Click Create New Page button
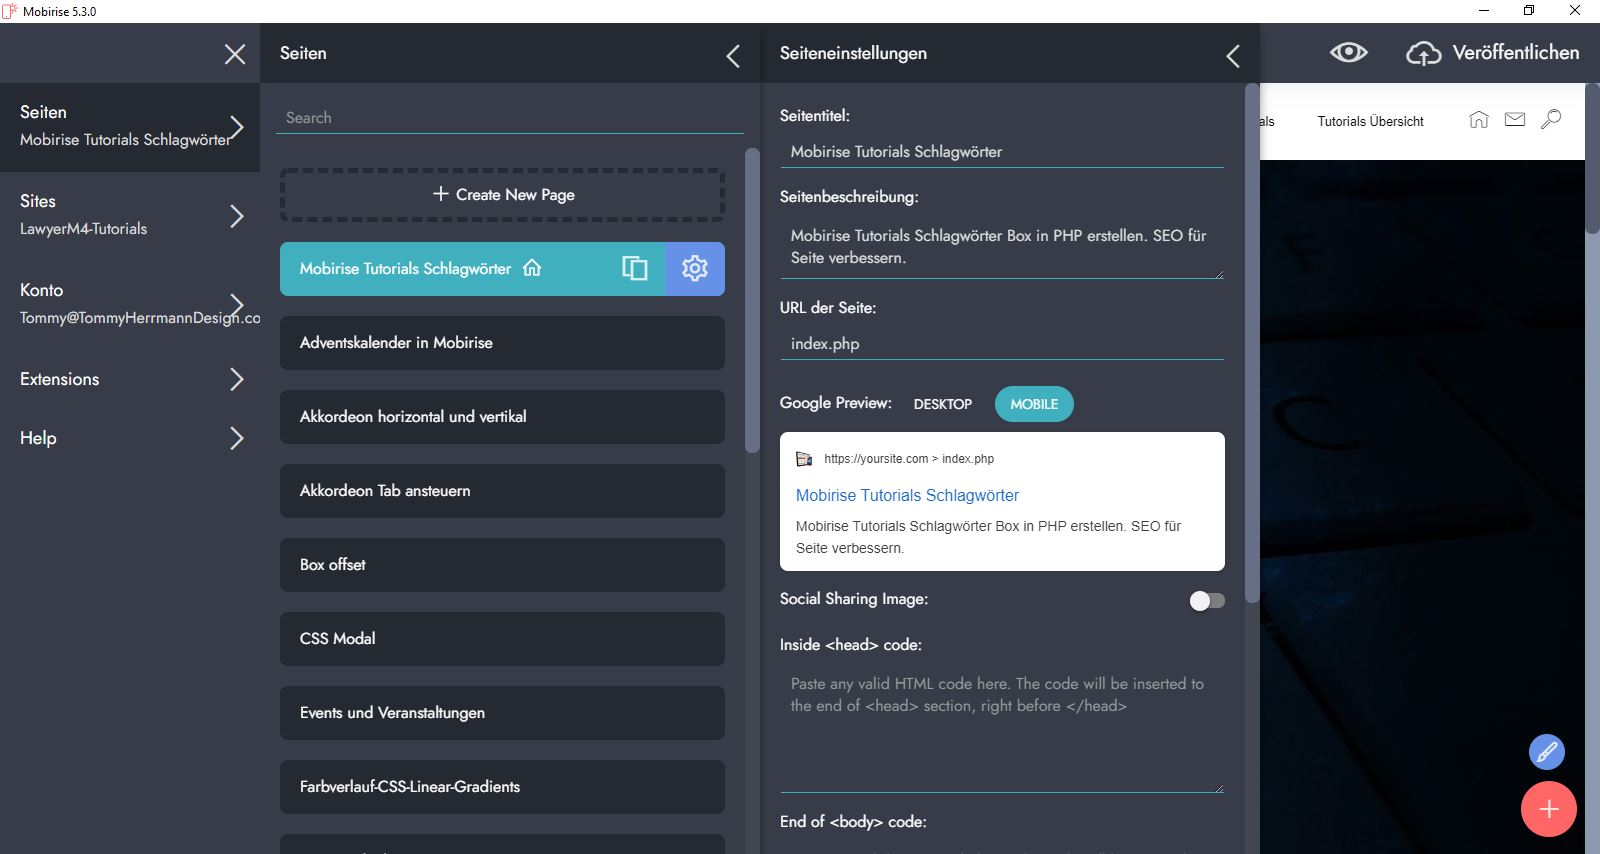1600x854 pixels. [x=502, y=194]
